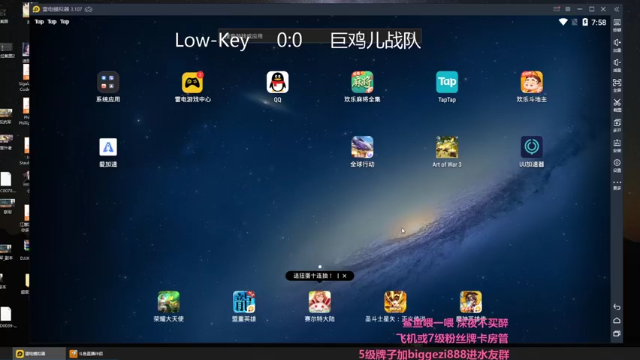Viewport: 640px width, 360px height.
Task: Open 荣耀大天使 in the dock
Action: (169, 302)
